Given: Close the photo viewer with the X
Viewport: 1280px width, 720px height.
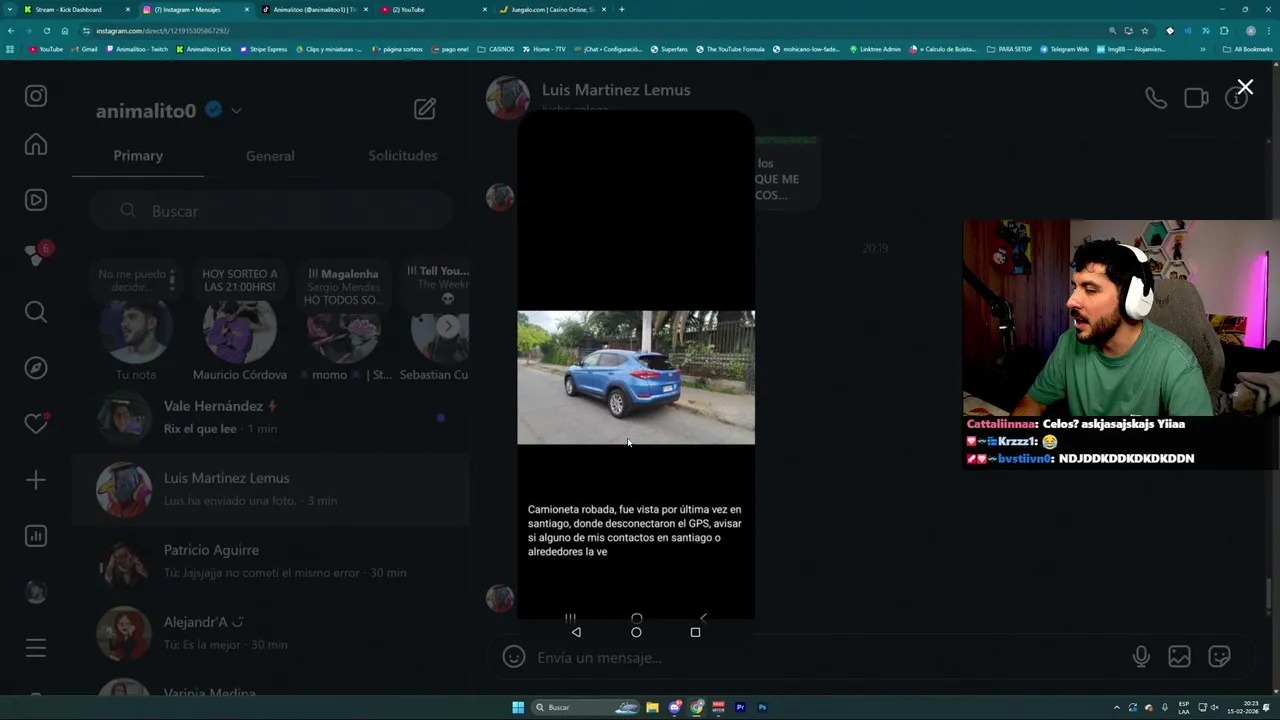Looking at the screenshot, I should point(1245,88).
